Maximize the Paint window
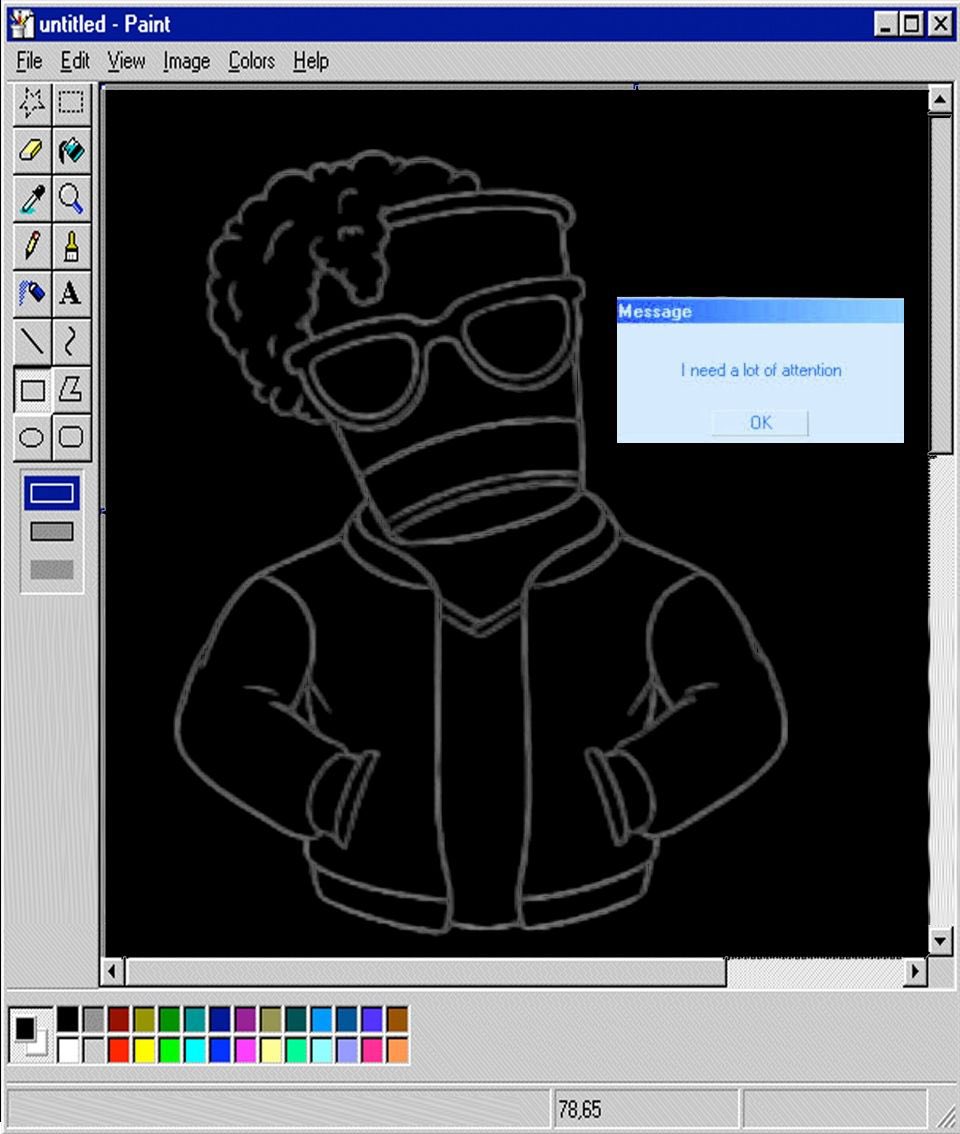 tap(910, 25)
